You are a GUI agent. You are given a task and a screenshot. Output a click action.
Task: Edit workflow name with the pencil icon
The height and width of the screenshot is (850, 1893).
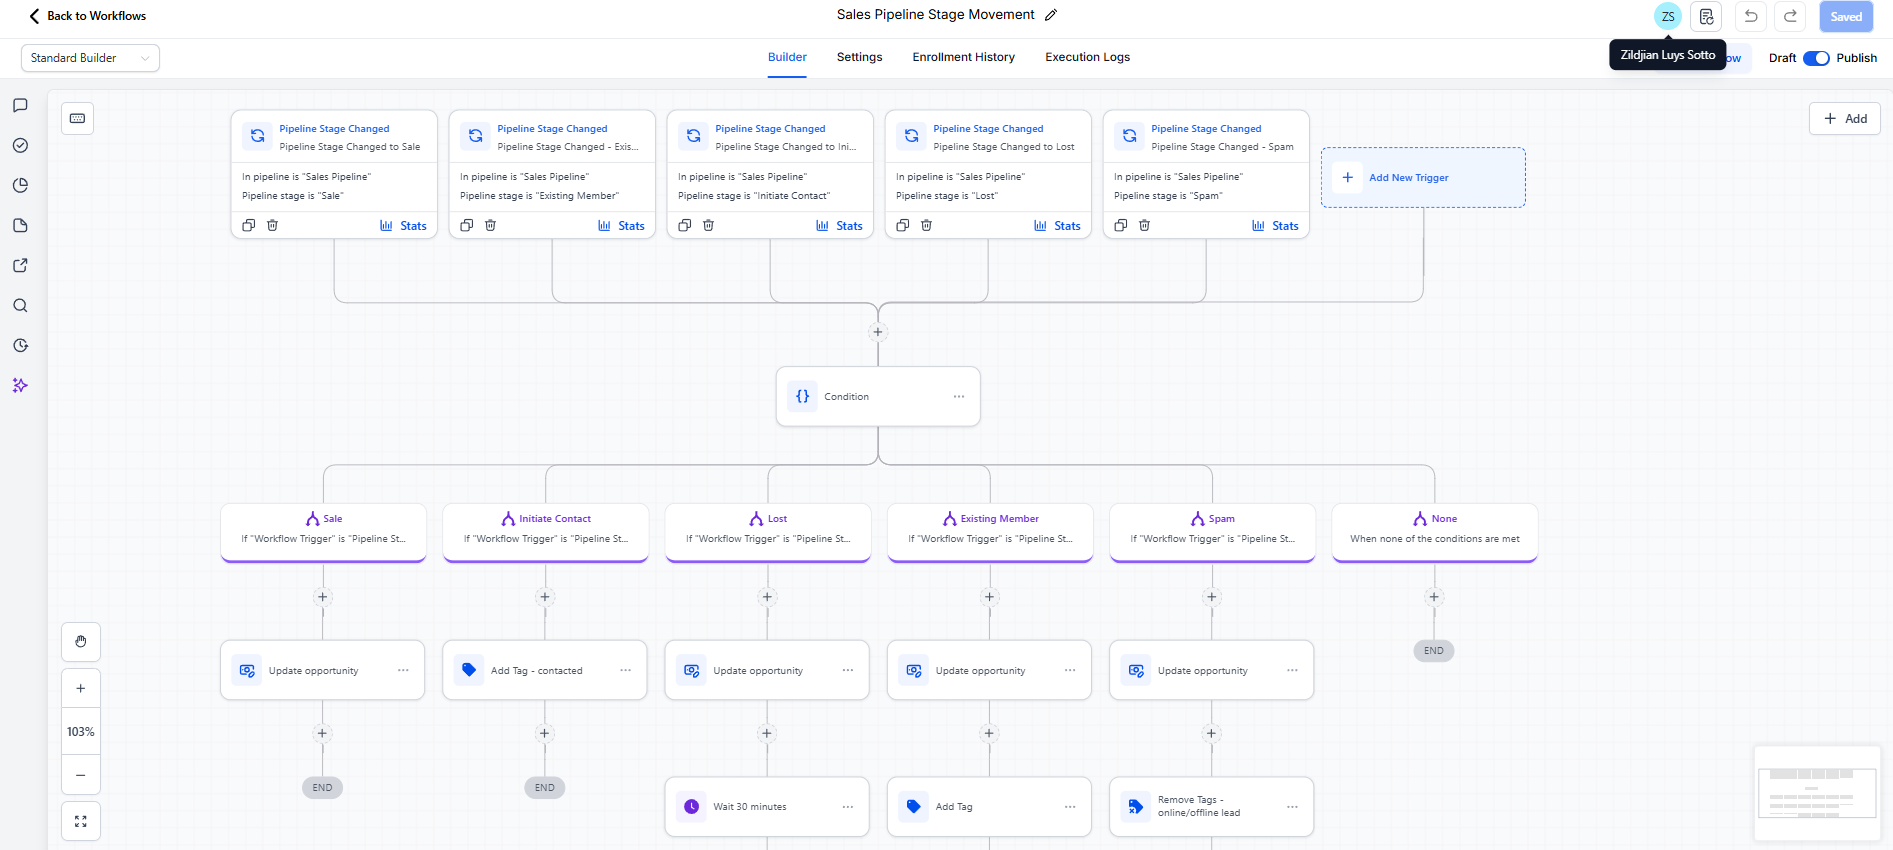1051,15
